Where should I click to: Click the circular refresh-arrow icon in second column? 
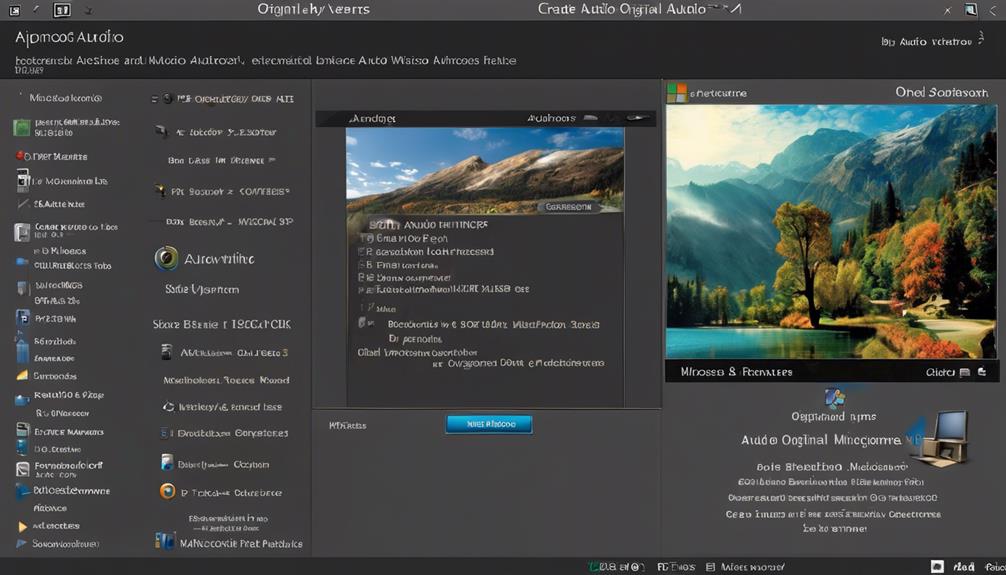168,406
